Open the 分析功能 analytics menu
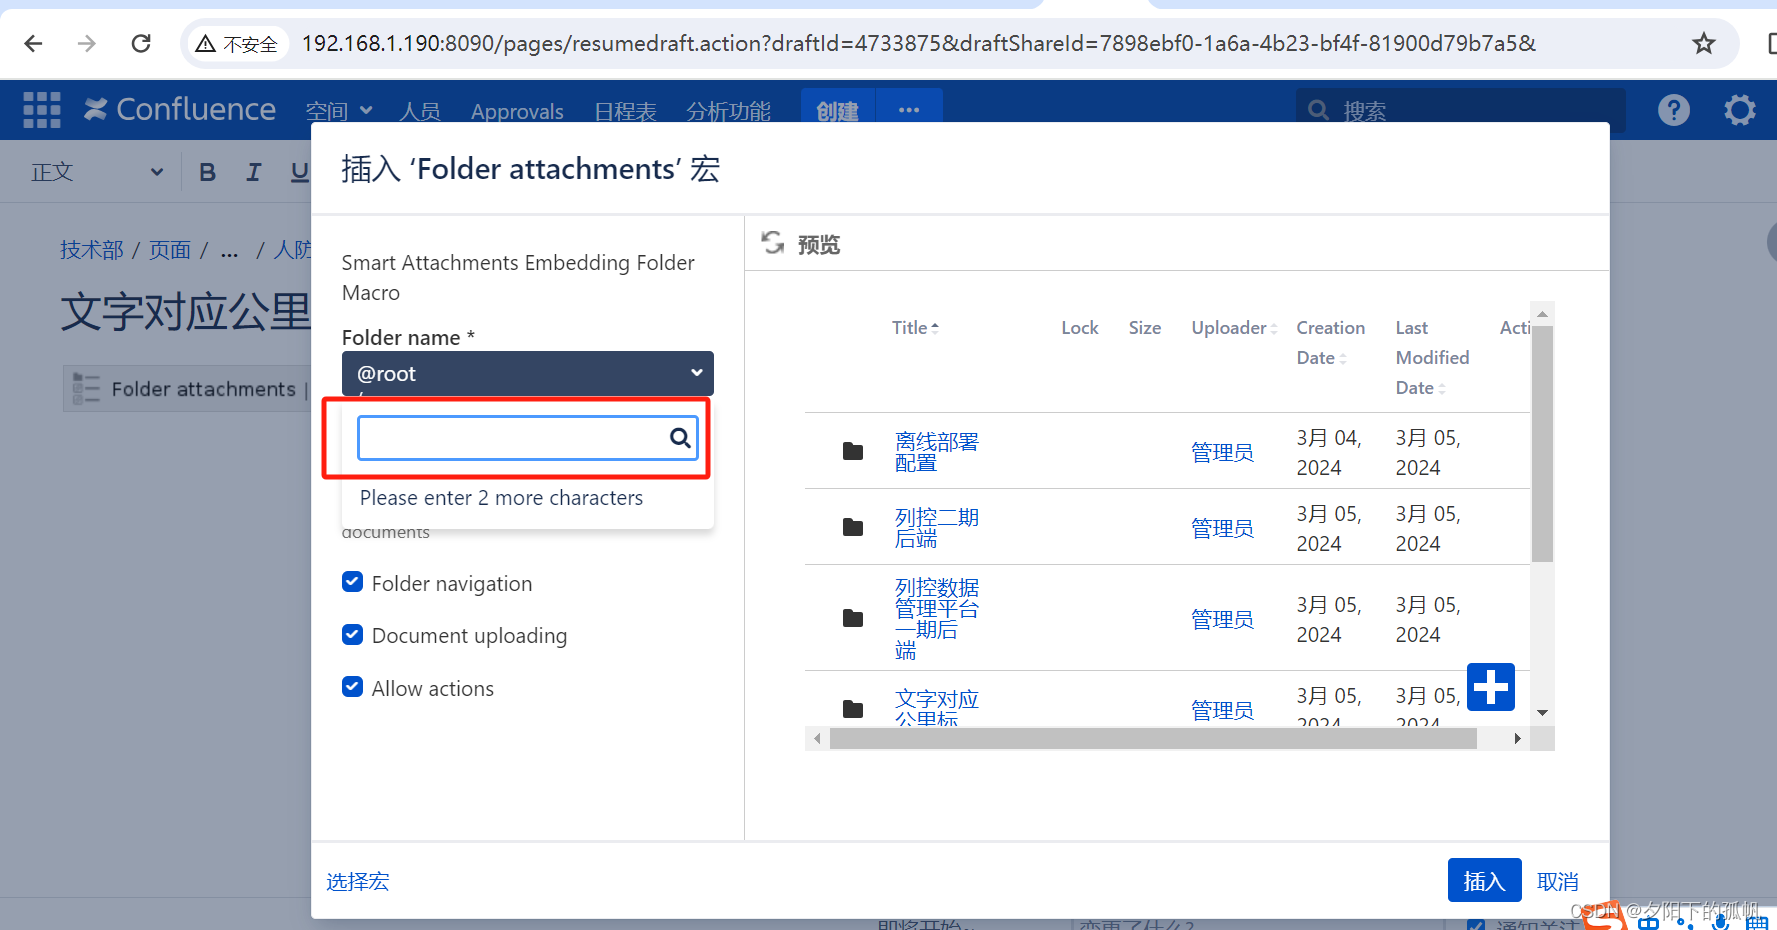Viewport: 1777px width, 930px height. click(728, 111)
